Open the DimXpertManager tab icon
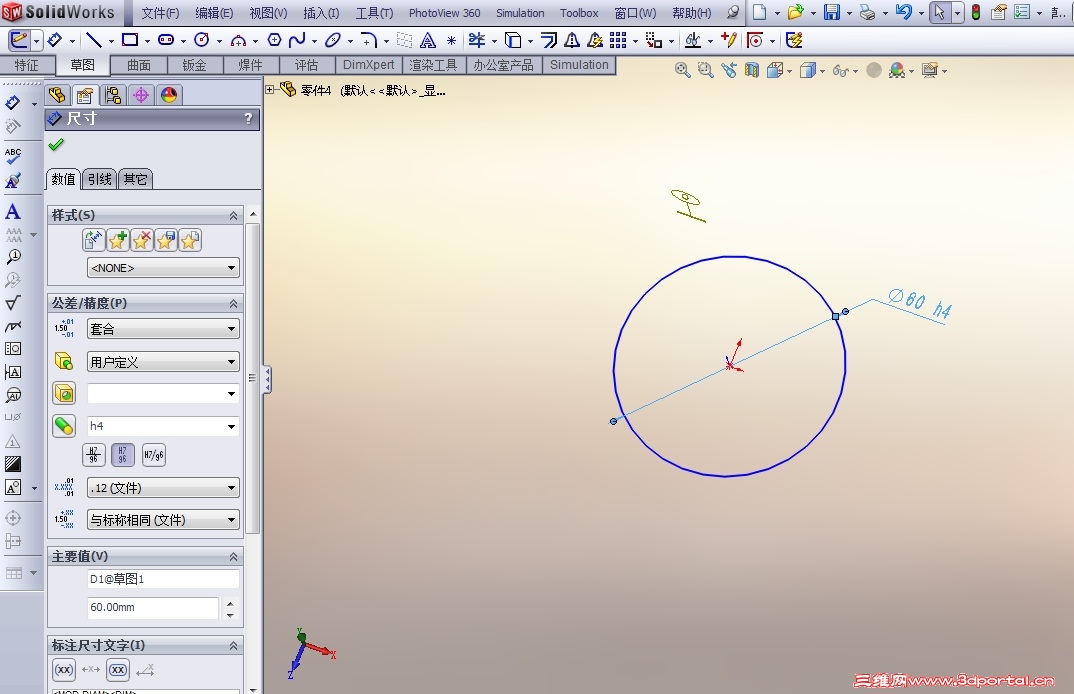The width and height of the screenshot is (1074, 694). 141,95
